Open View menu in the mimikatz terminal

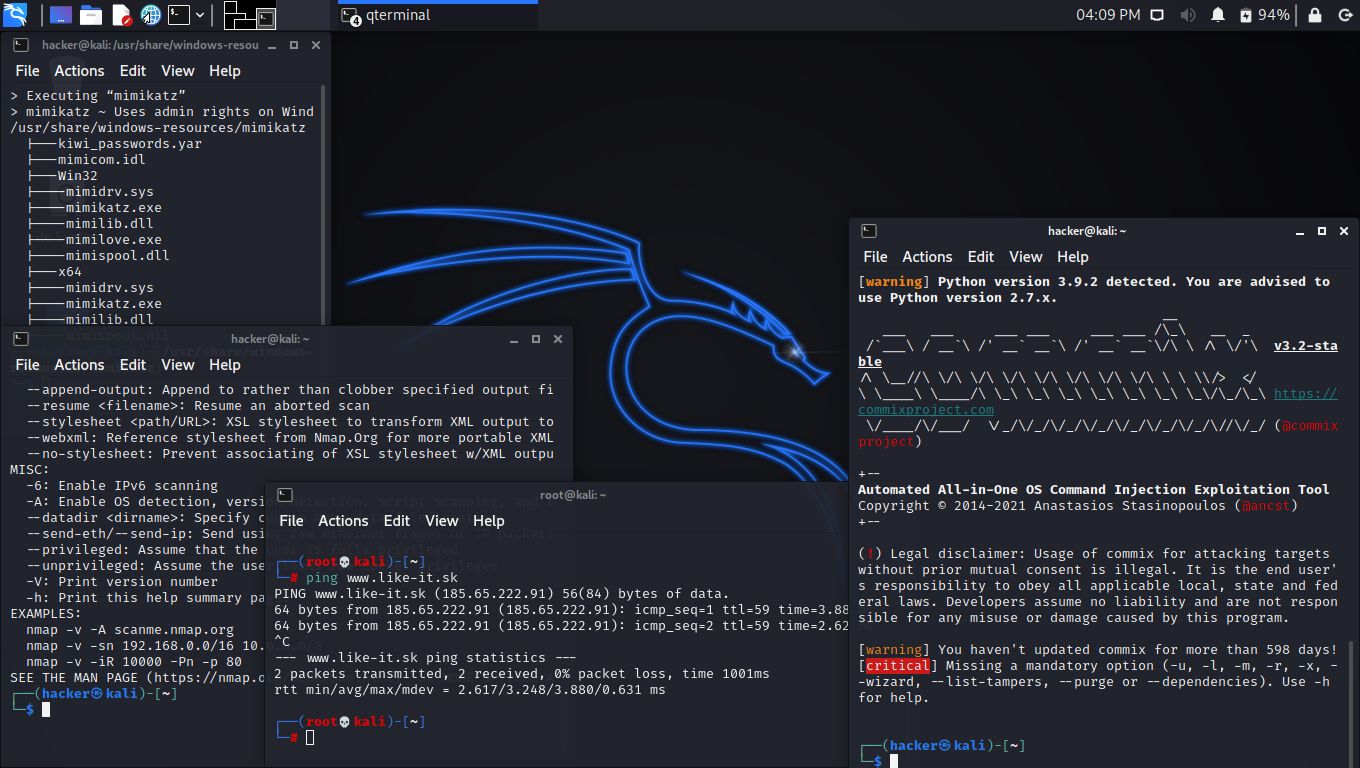178,71
